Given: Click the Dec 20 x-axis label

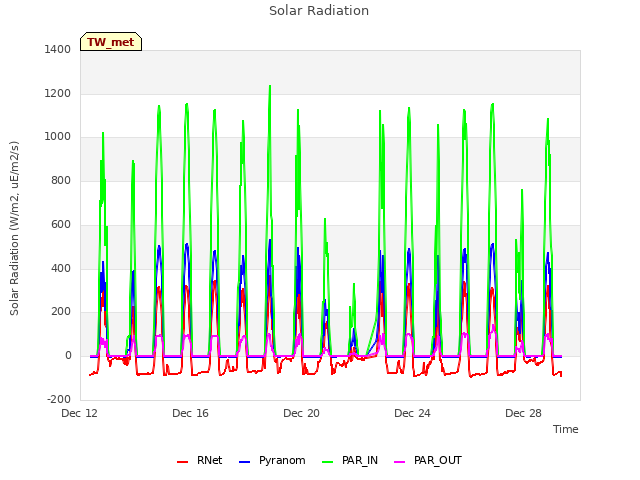Looking at the screenshot, I should 301,413.
